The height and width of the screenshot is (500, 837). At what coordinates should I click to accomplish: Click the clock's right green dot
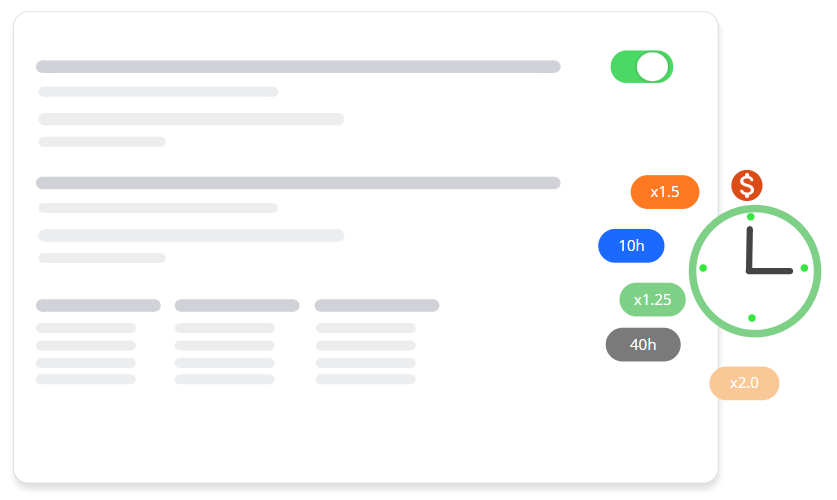point(804,268)
